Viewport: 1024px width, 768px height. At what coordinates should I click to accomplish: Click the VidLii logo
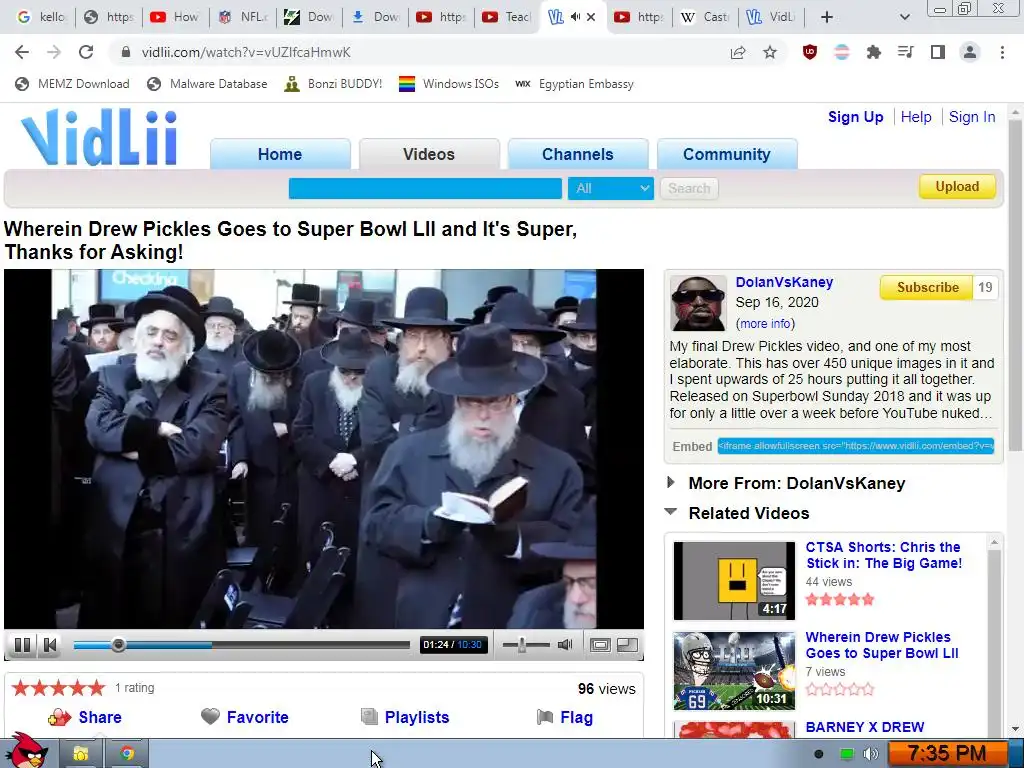point(100,136)
